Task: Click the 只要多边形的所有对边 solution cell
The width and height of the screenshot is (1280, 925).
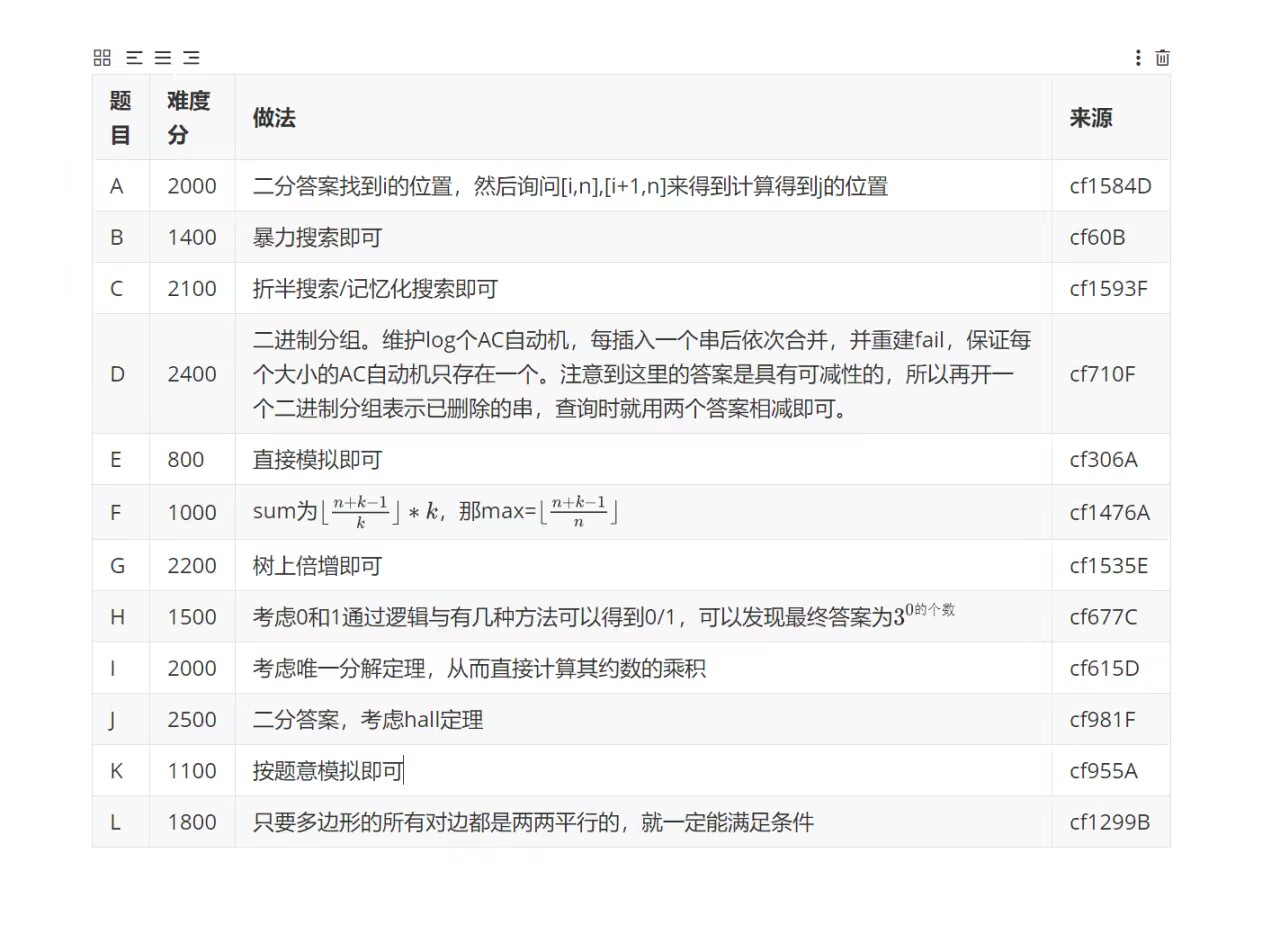Action: (643, 822)
